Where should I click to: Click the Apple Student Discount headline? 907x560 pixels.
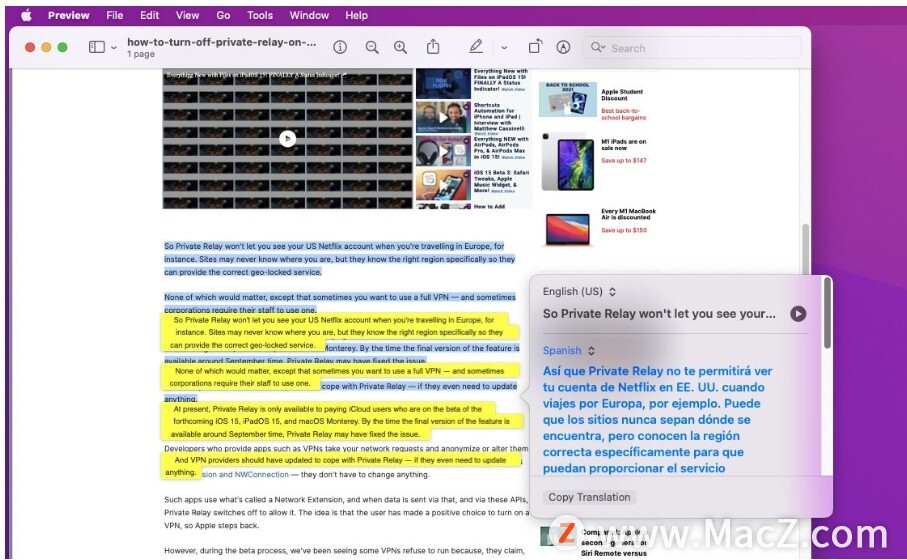pyautogui.click(x=622, y=95)
